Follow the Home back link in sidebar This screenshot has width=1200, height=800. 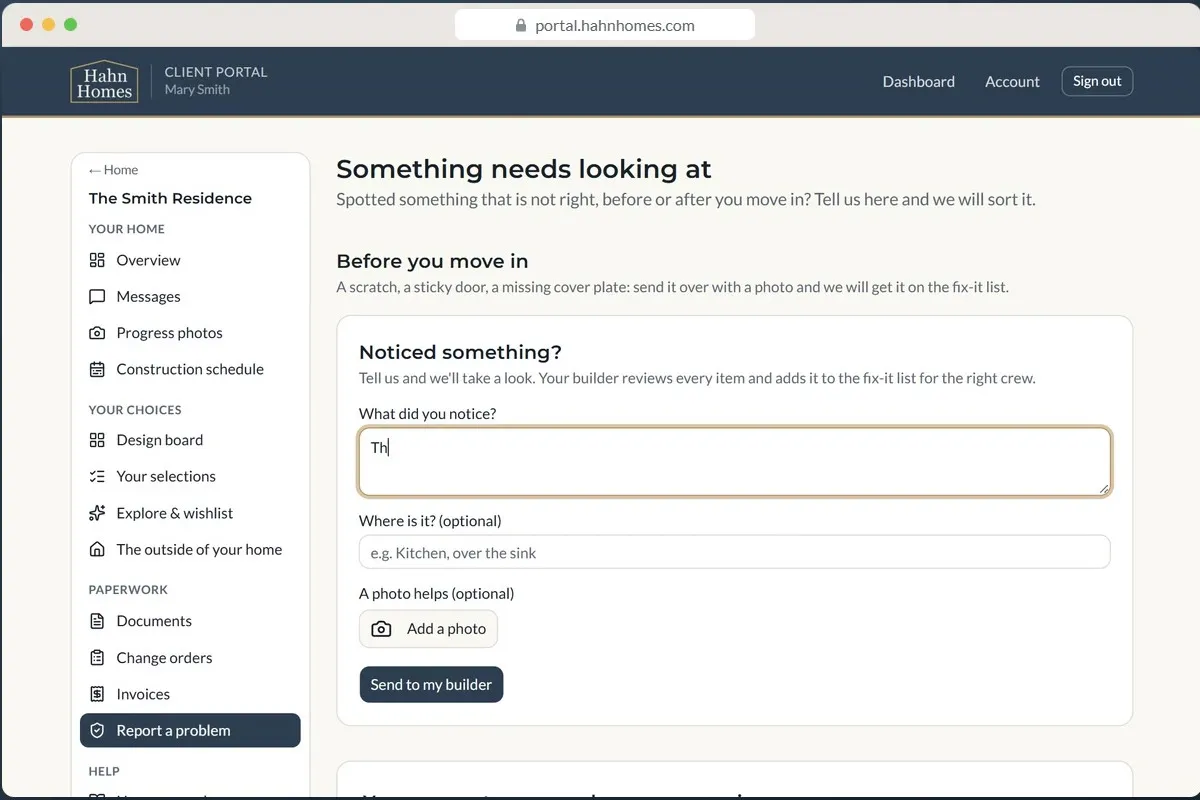[x=113, y=170]
